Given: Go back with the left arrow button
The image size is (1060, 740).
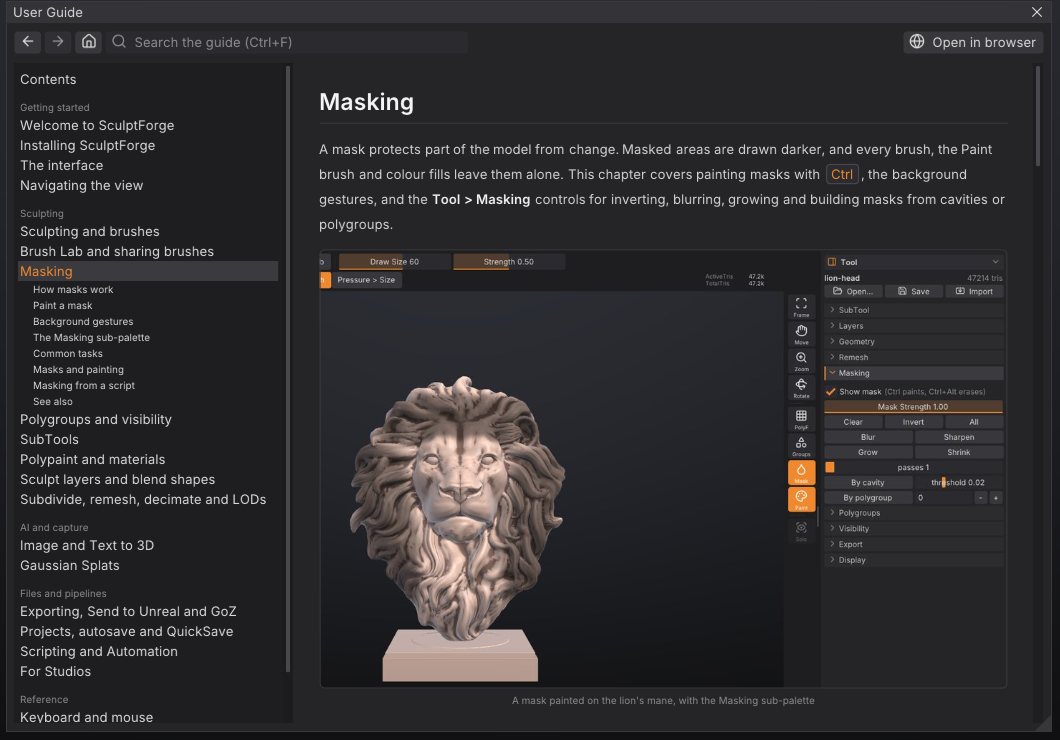Looking at the screenshot, I should click(28, 42).
